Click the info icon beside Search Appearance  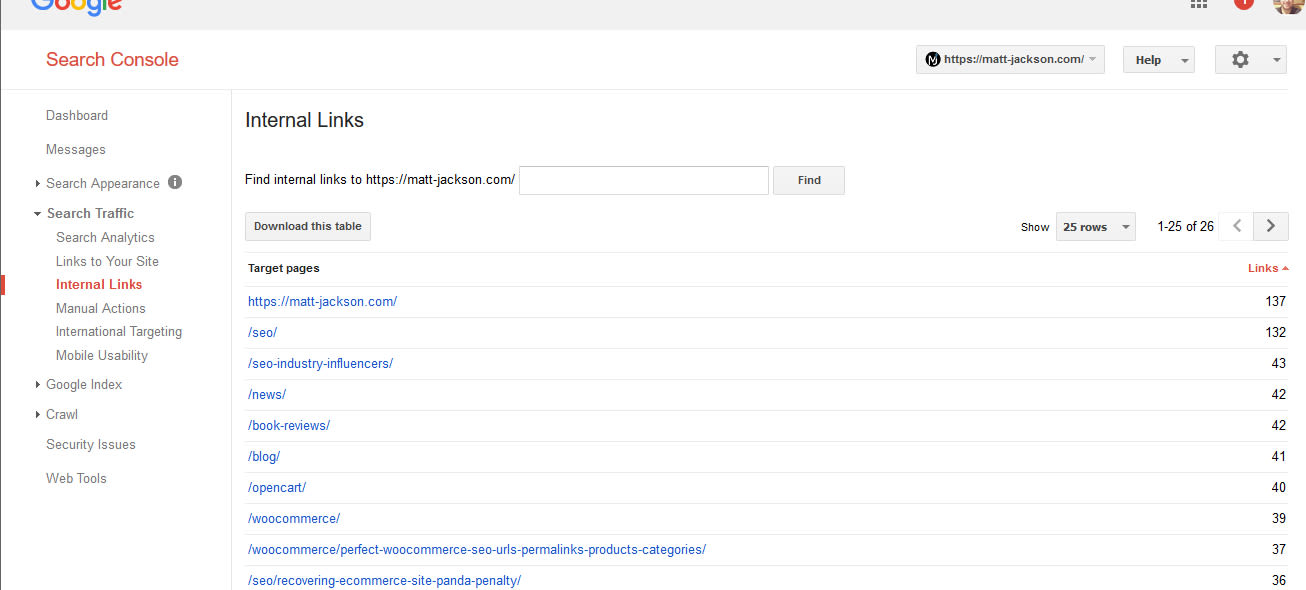pos(175,182)
